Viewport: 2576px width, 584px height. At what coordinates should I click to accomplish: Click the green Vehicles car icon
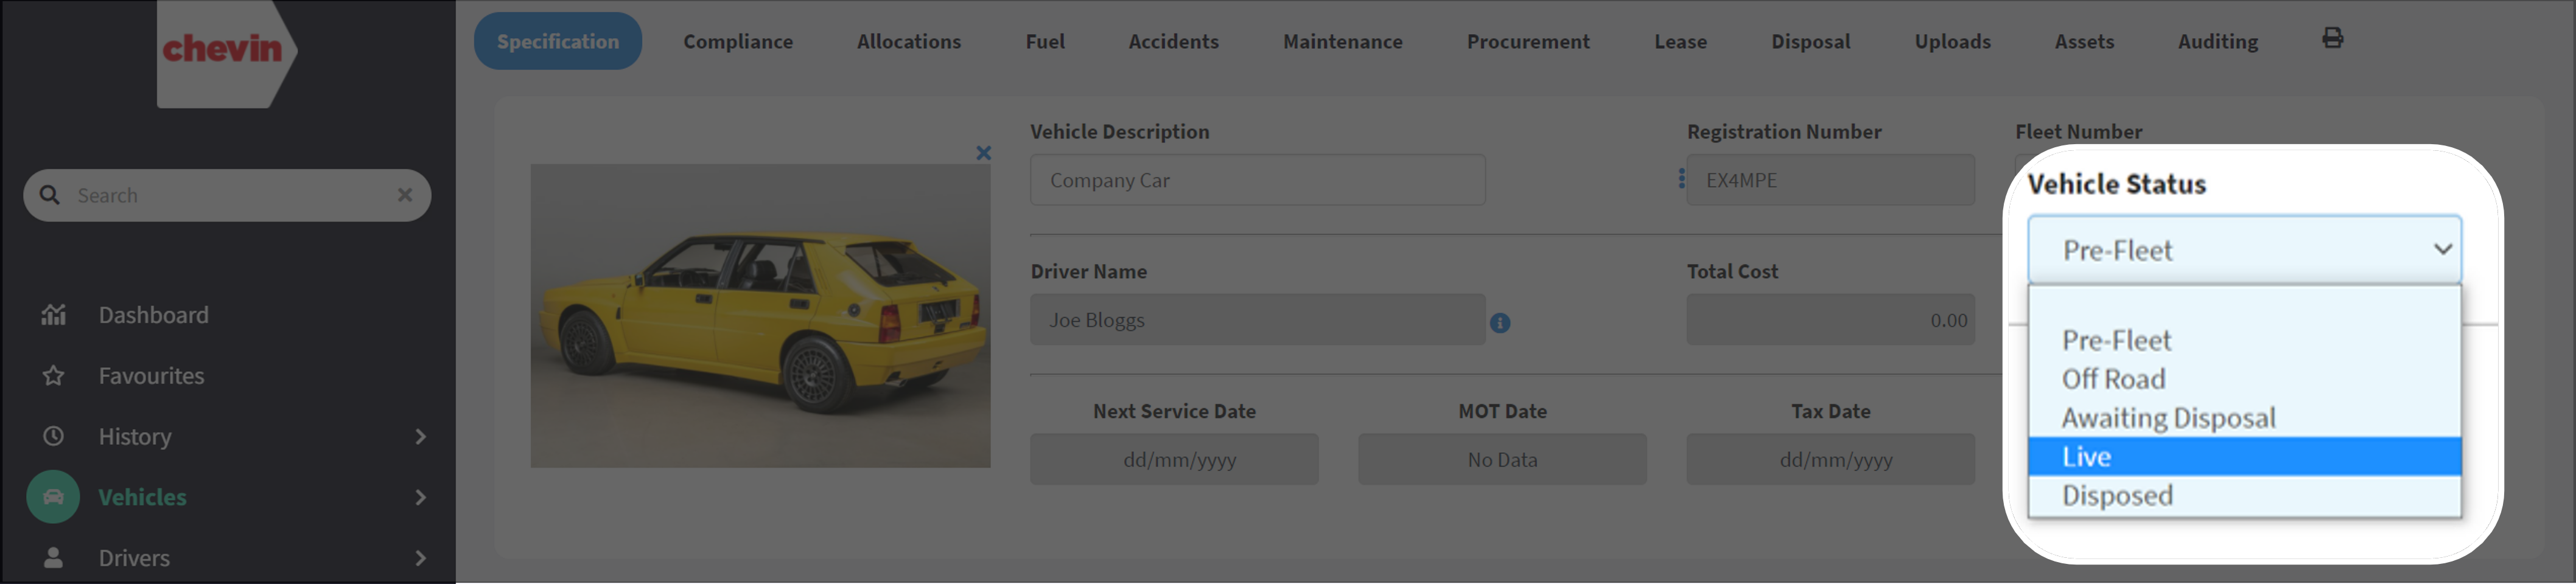pyautogui.click(x=53, y=497)
